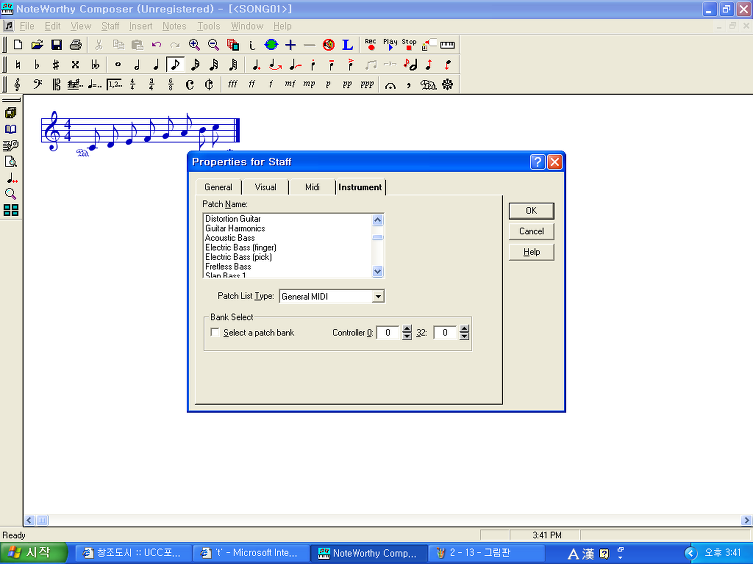Click the blue plus add staff icon
This screenshot has width=753, height=564.
(x=291, y=45)
